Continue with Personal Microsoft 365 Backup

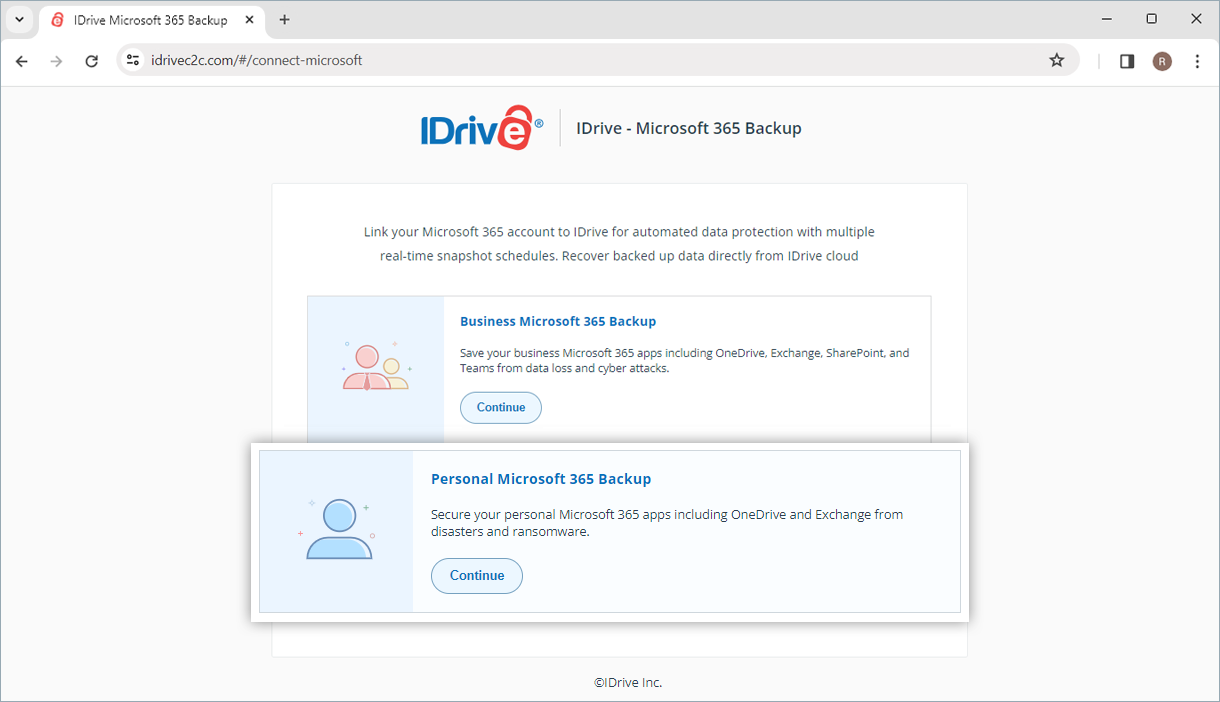tap(477, 575)
